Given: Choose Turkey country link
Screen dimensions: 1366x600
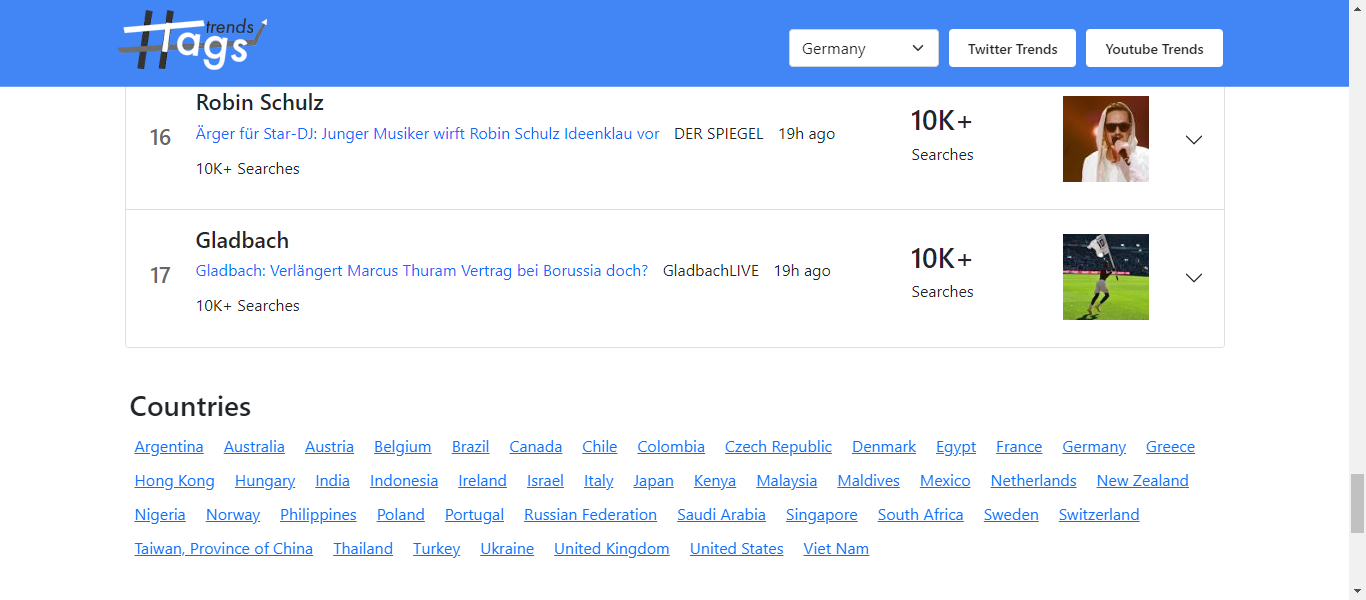Looking at the screenshot, I should click(437, 549).
